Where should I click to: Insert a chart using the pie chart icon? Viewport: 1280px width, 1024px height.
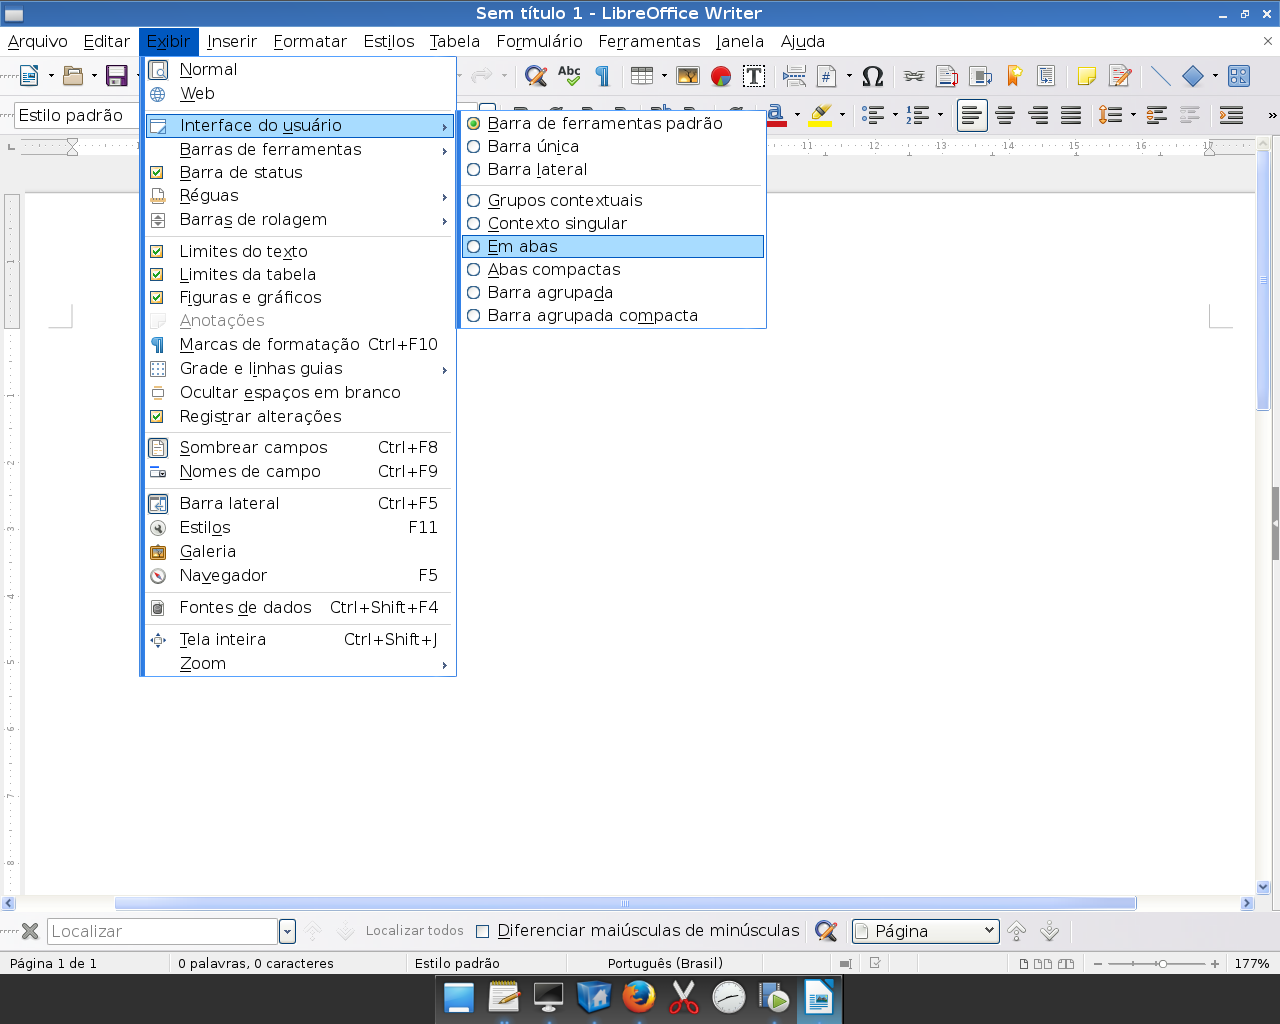721,76
